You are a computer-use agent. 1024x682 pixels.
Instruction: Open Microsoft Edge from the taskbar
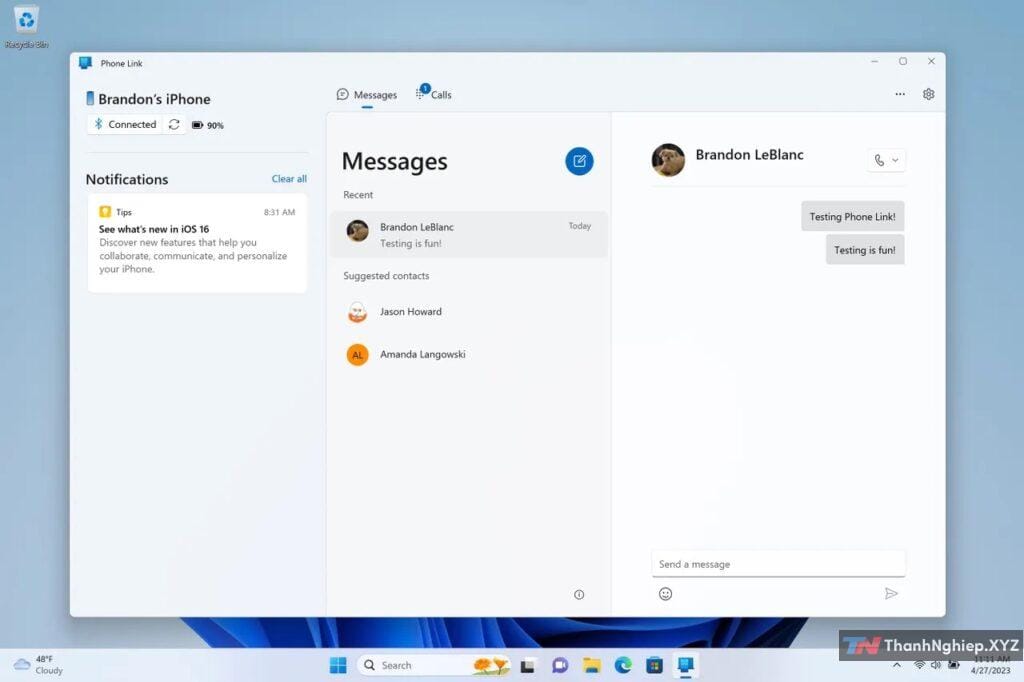tap(623, 665)
